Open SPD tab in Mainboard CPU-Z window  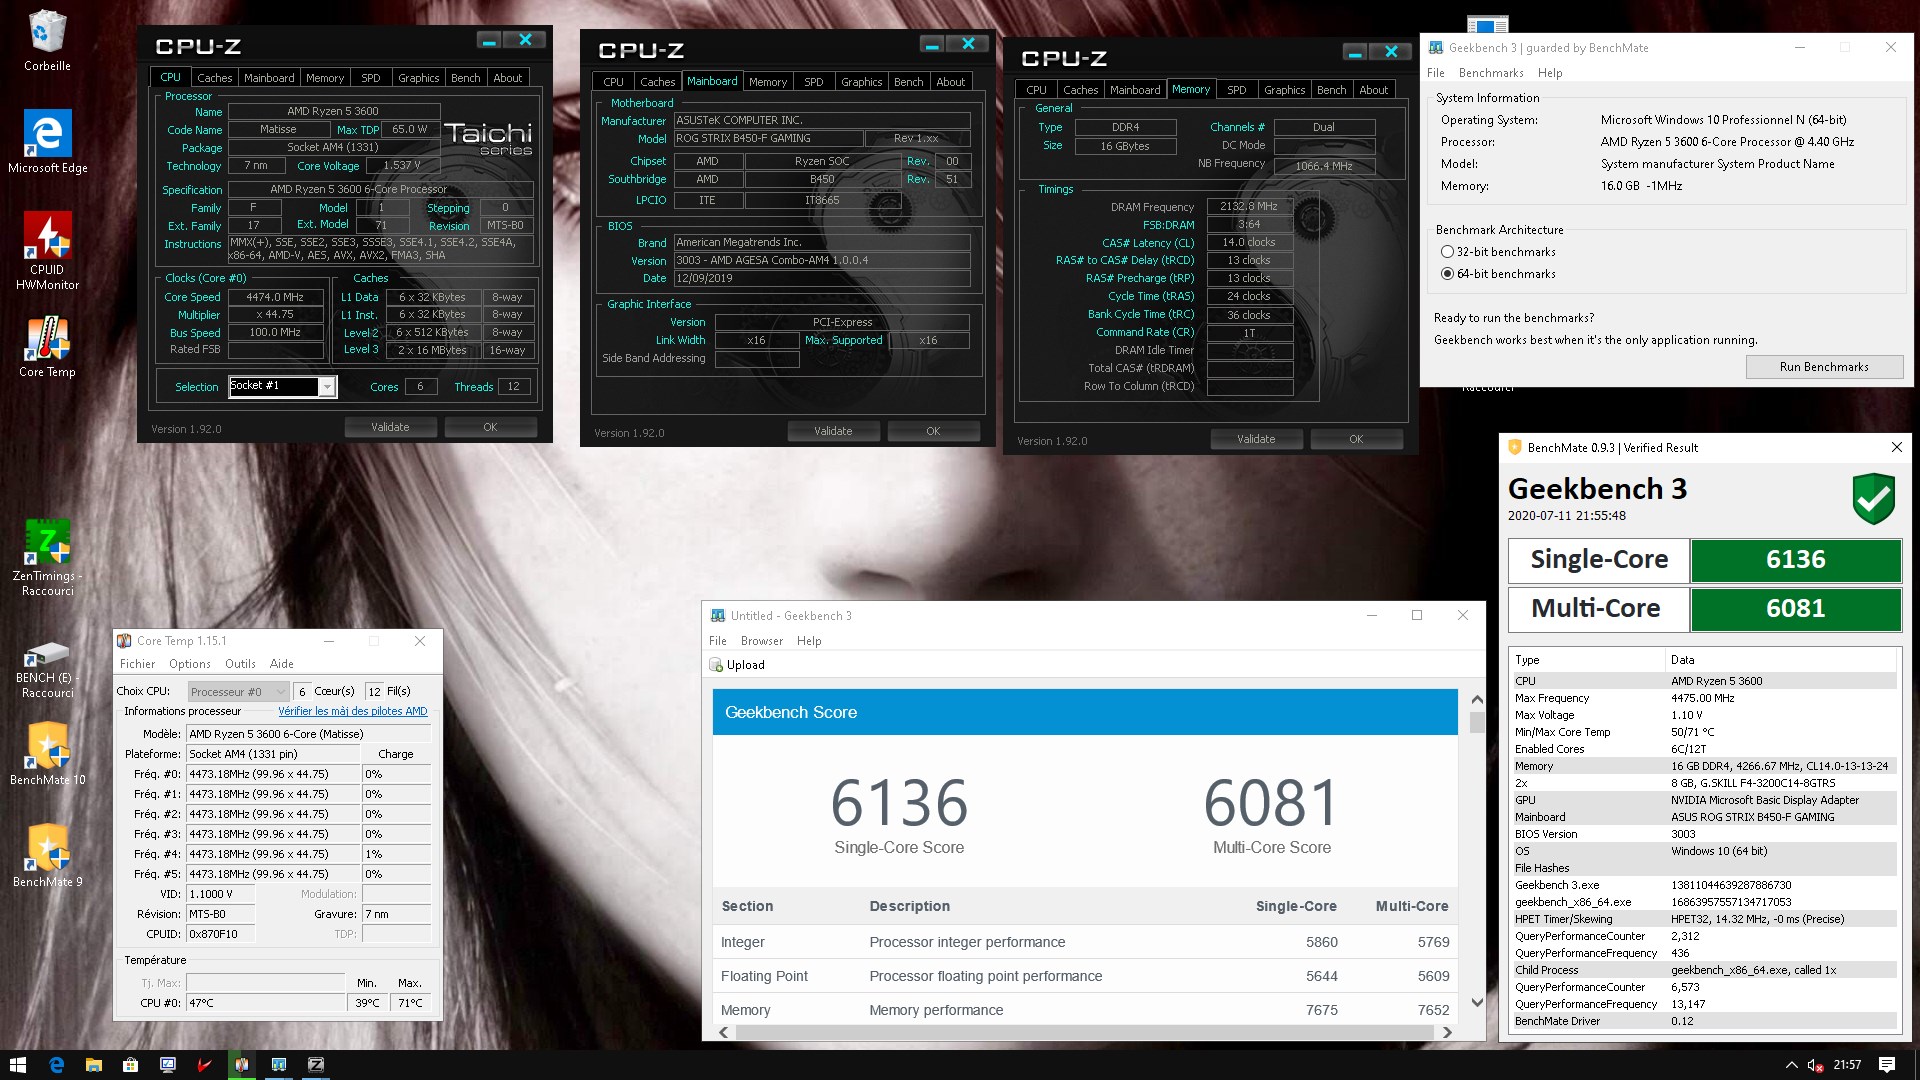814,82
